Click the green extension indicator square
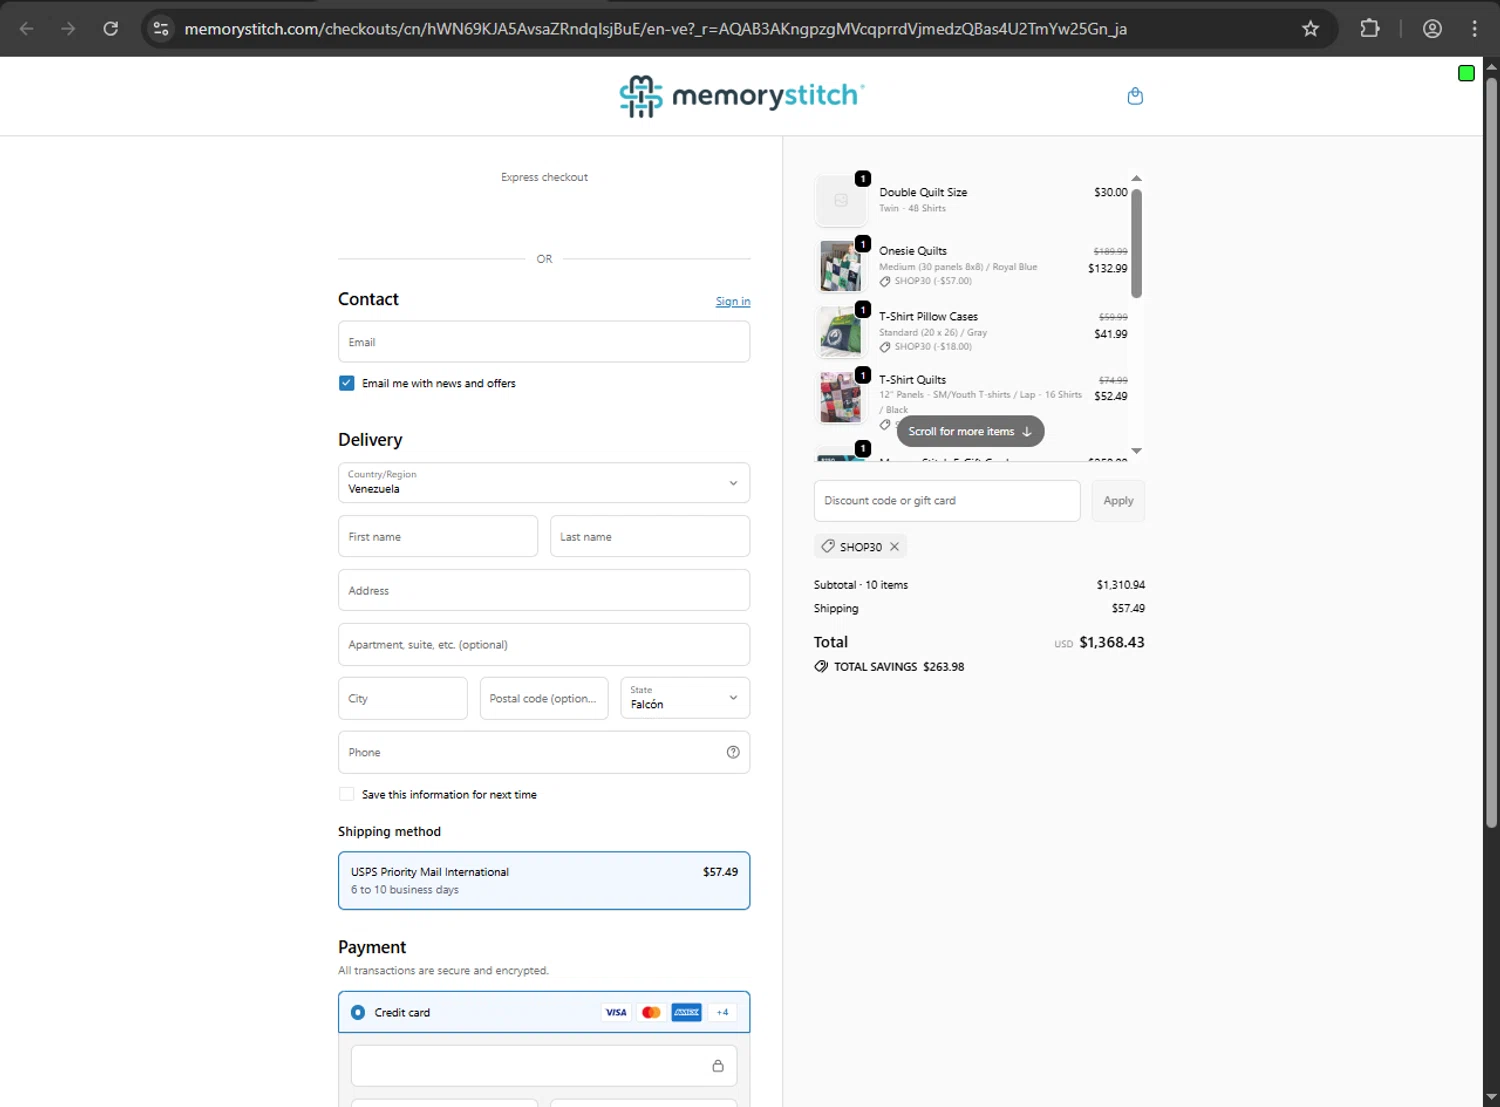1500x1107 pixels. click(1466, 73)
